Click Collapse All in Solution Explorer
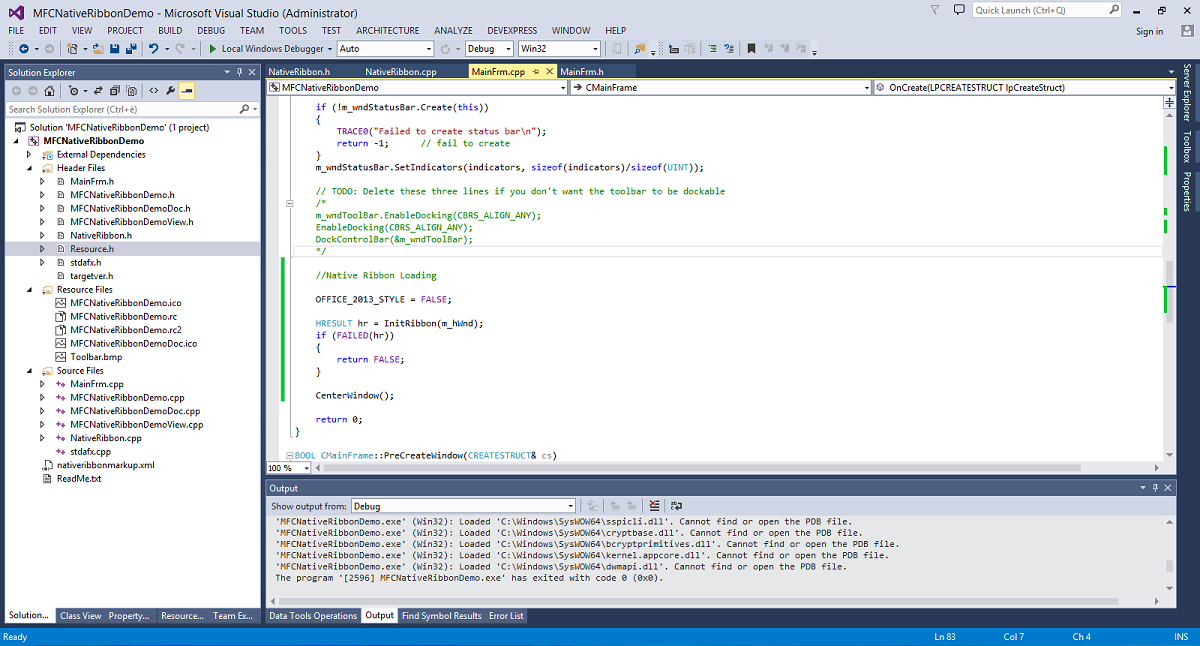Viewport: 1200px width, 646px height. pyautogui.click(x=116, y=90)
